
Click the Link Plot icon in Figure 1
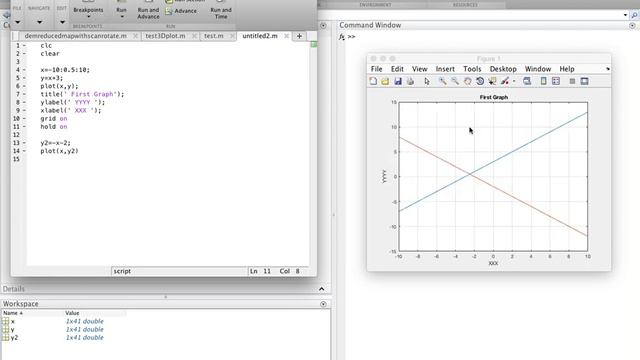(x=527, y=81)
